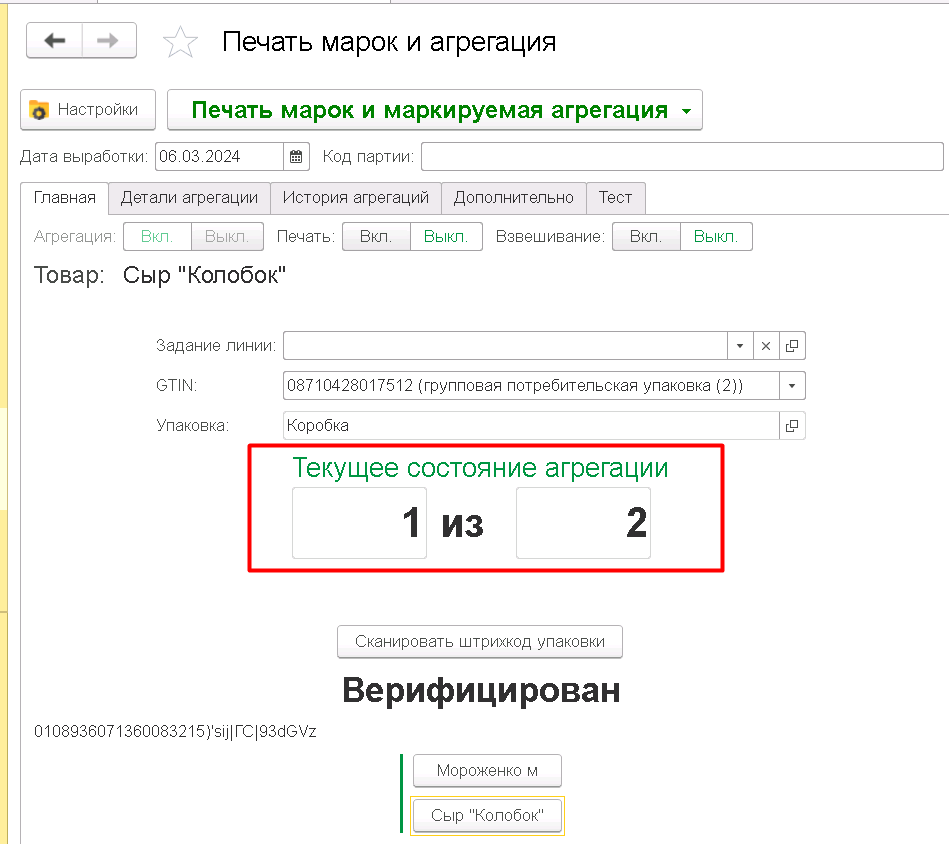Open the Дополнительно tab
This screenshot has height=844, width=949.
click(x=514, y=198)
